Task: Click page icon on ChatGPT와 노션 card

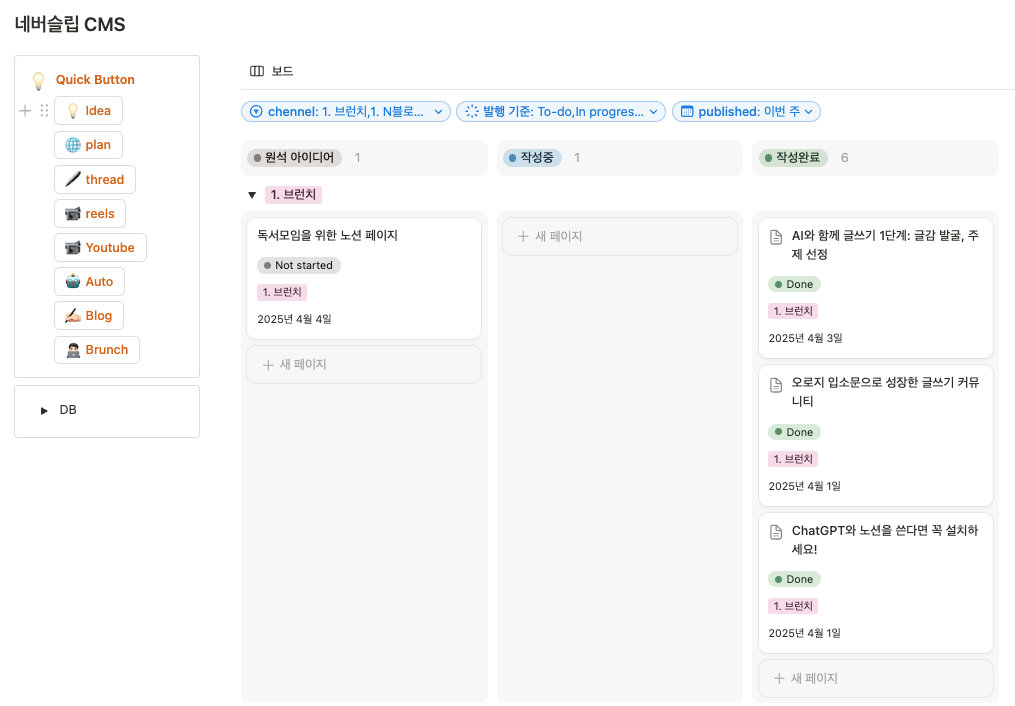Action: pyautogui.click(x=776, y=532)
